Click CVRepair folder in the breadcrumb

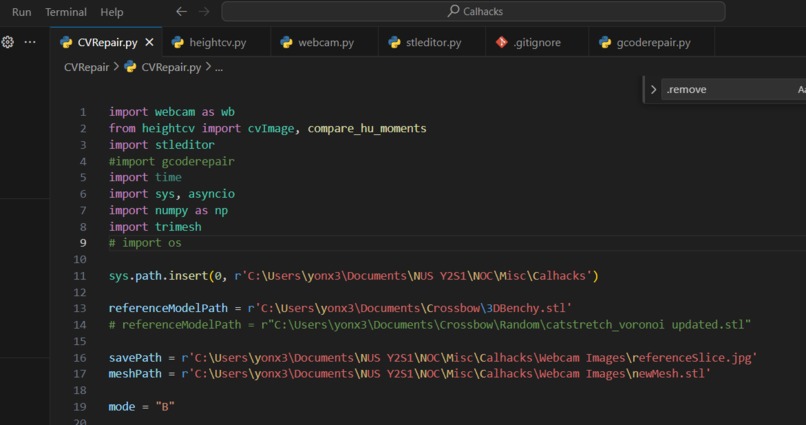(86, 67)
